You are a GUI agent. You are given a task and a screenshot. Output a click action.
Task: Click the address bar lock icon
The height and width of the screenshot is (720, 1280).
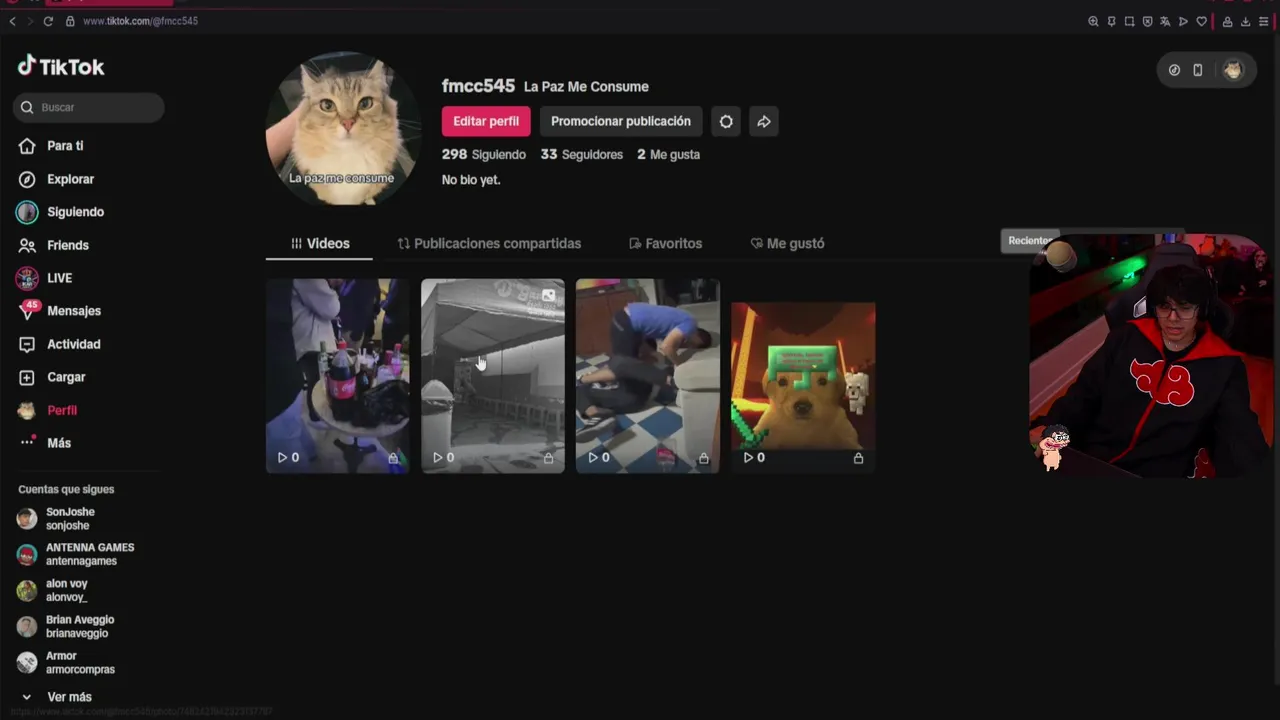[x=70, y=21]
